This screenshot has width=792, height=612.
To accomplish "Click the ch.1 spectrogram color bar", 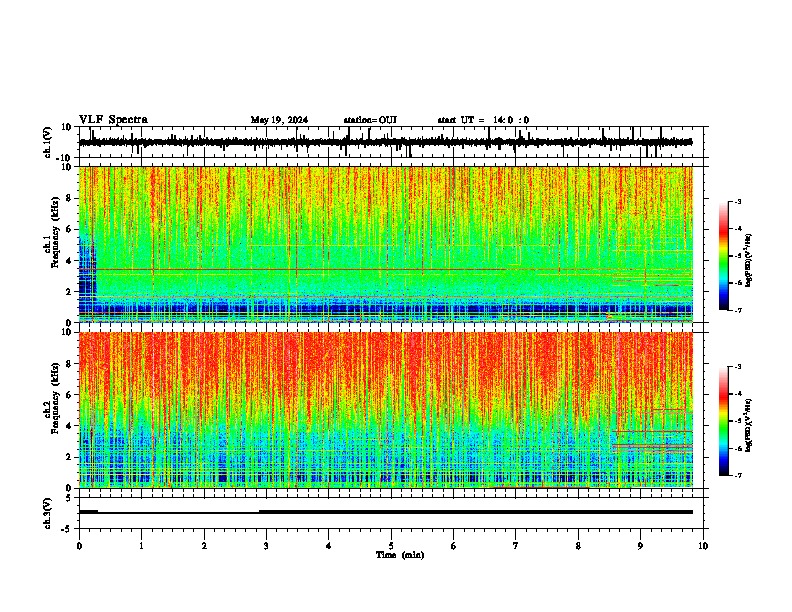I will coord(723,256).
